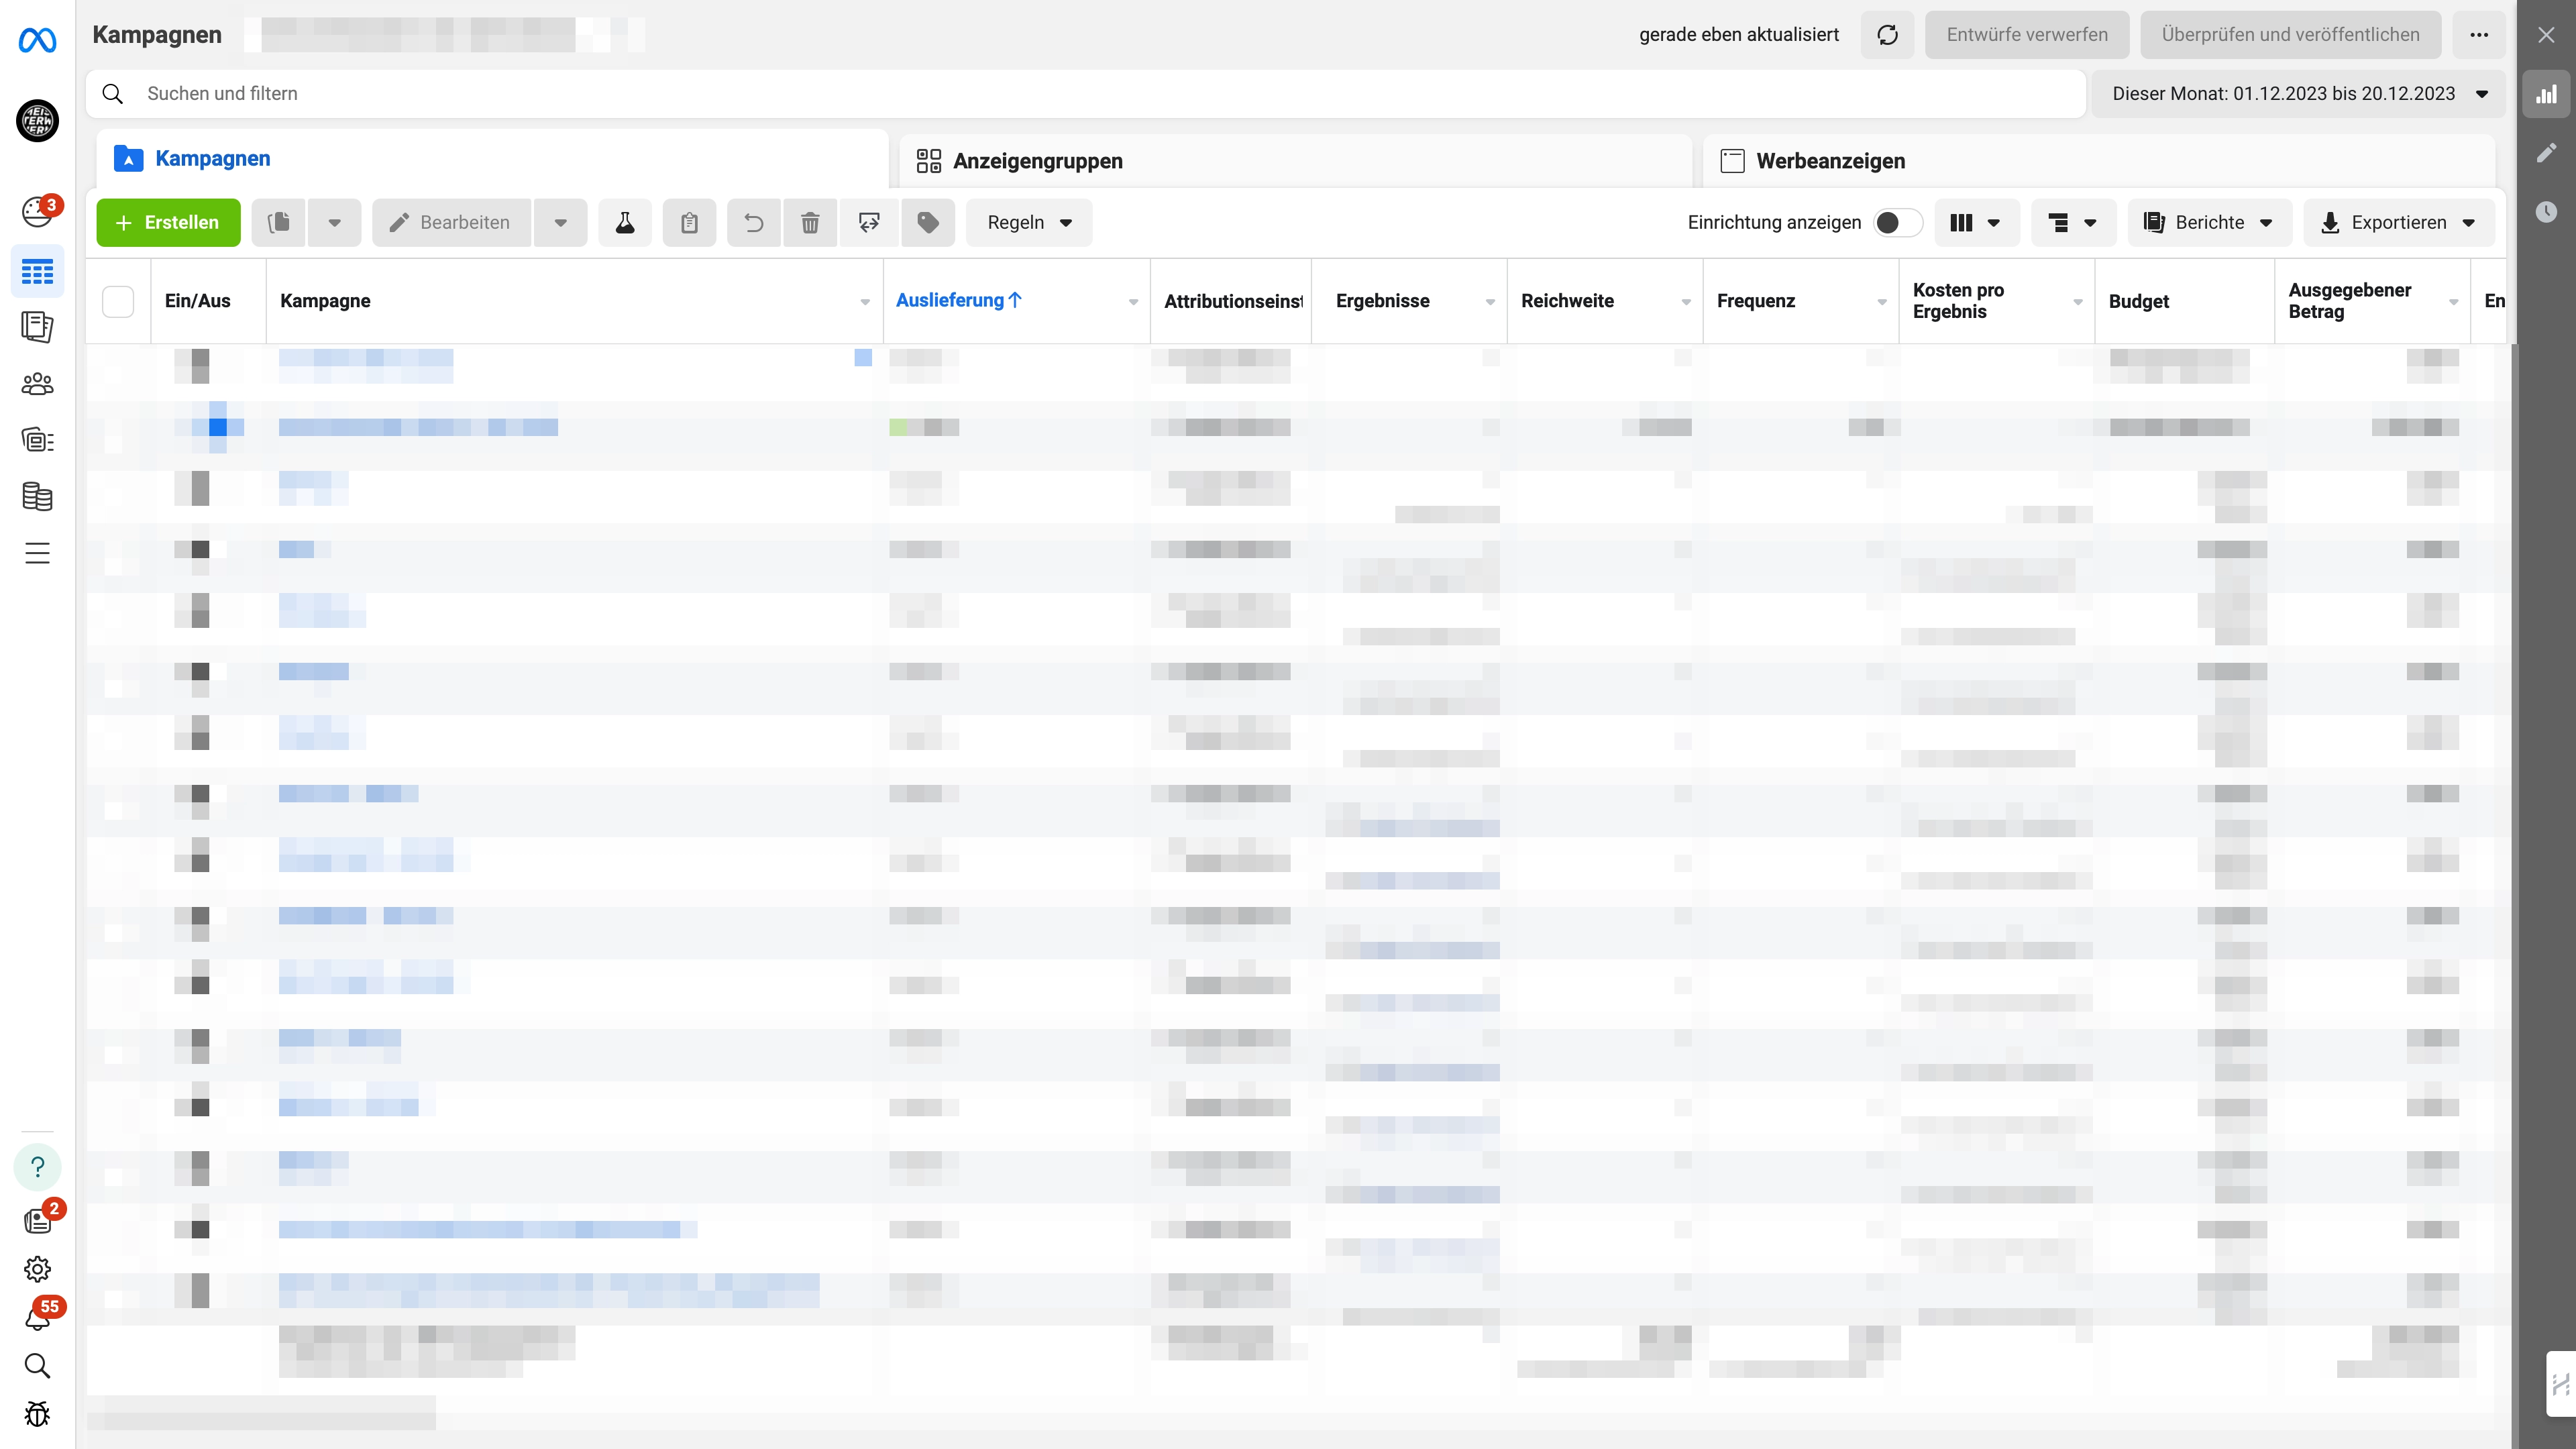Viewport: 2576px width, 1449px height.
Task: Open the Regeln dropdown
Action: coord(1029,222)
